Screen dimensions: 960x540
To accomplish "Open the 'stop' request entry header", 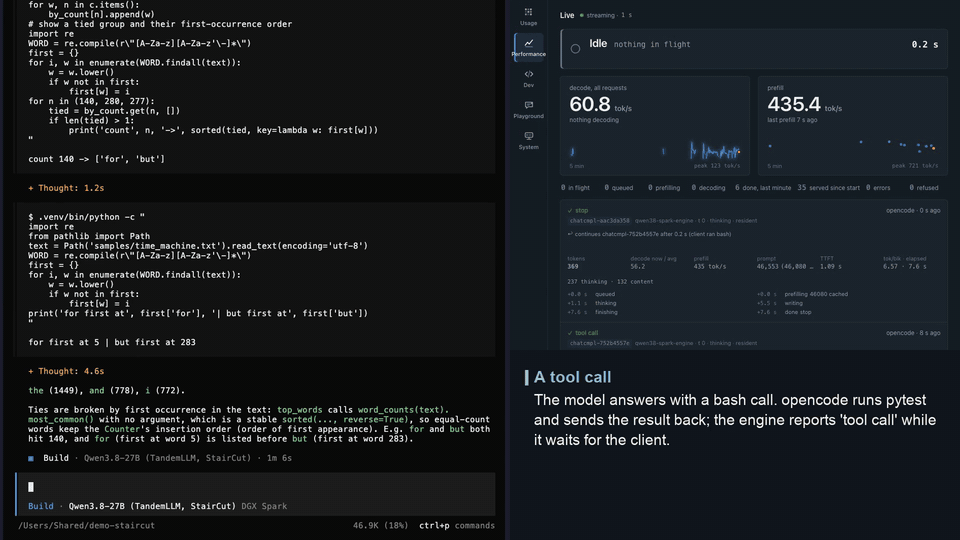I will (x=754, y=211).
